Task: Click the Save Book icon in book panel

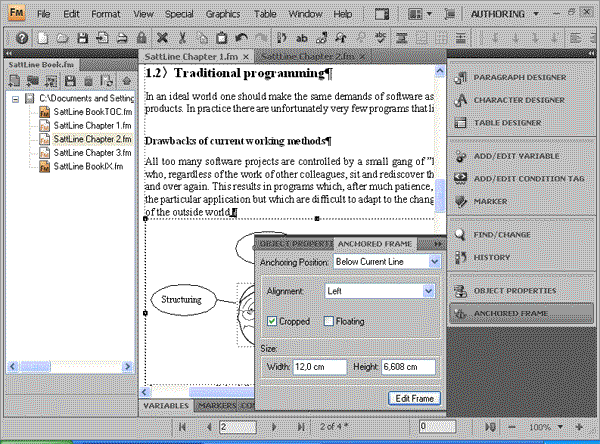Action: coord(71,82)
